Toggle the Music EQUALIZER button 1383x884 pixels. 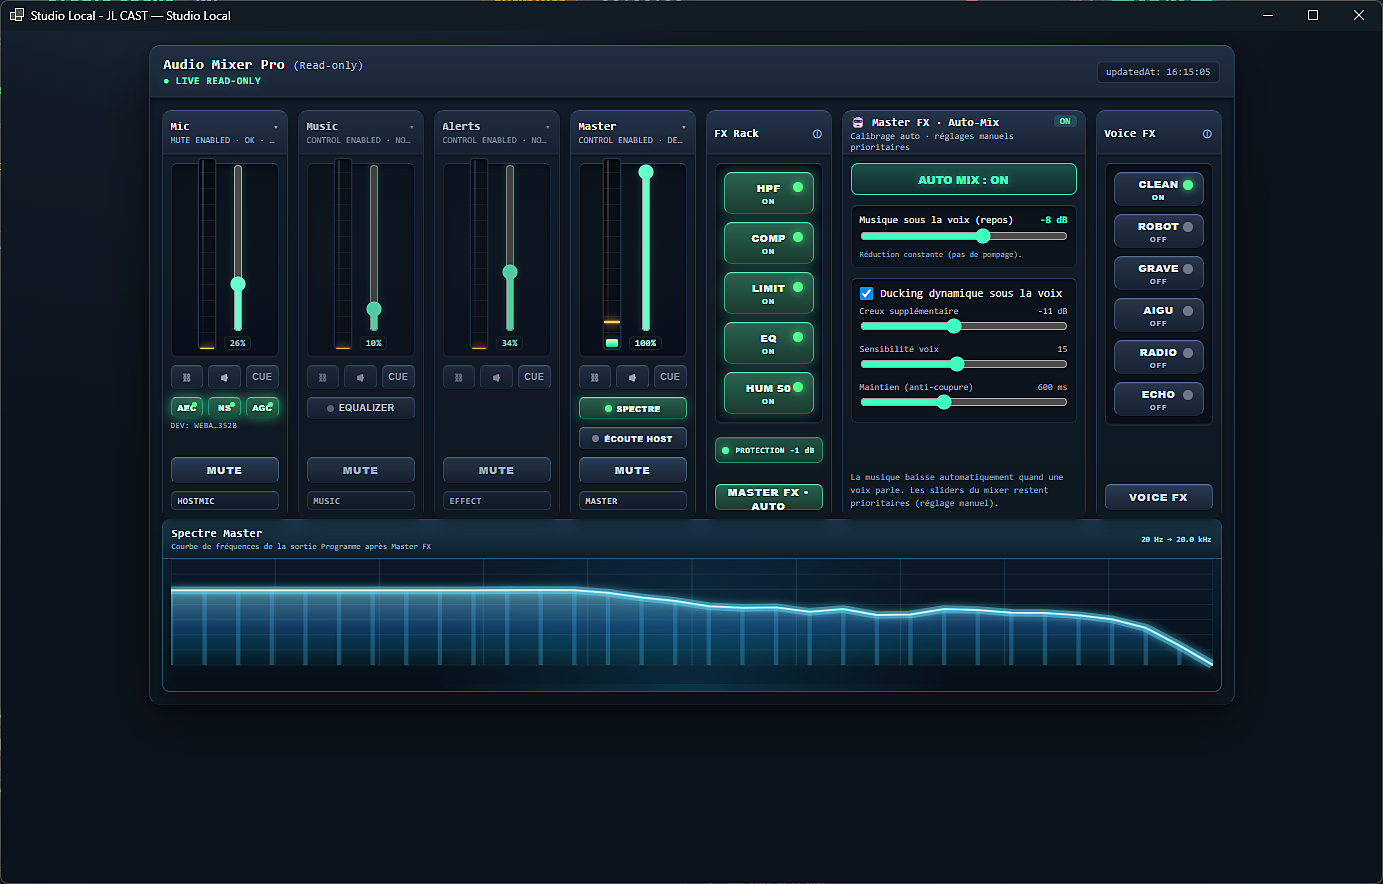tap(361, 408)
